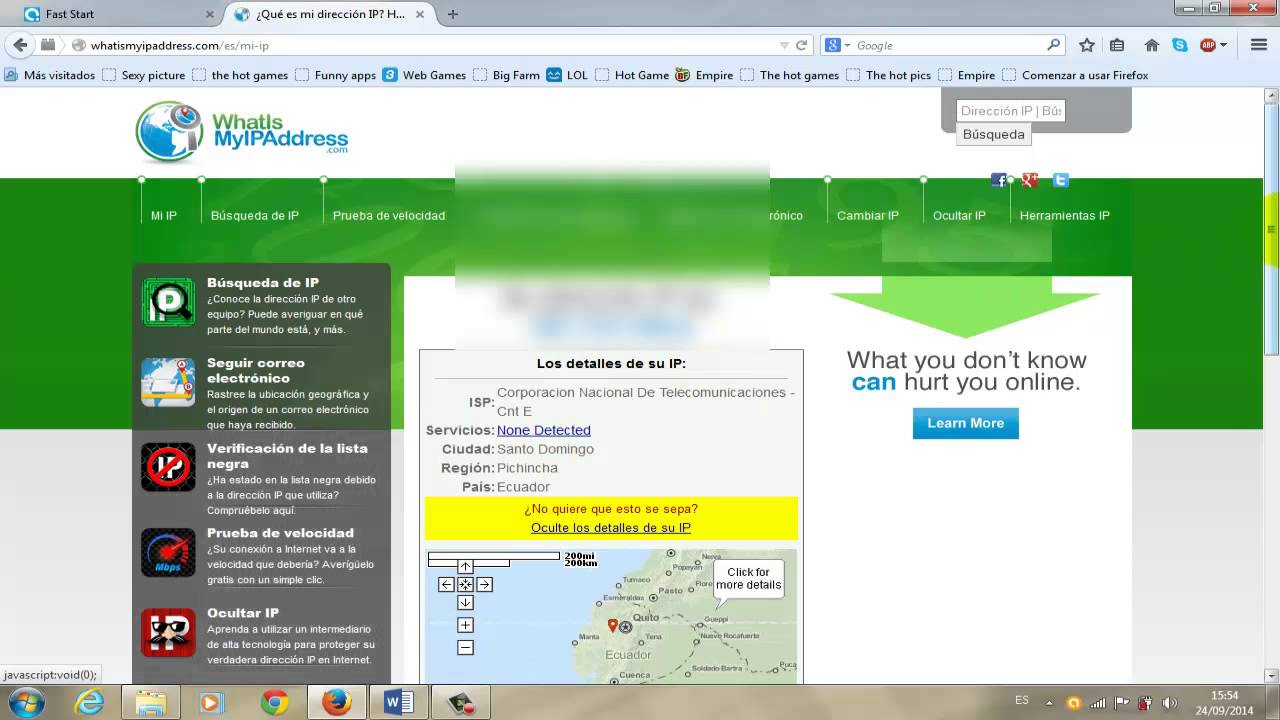
Task: Open a new browser tab
Action: (453, 14)
